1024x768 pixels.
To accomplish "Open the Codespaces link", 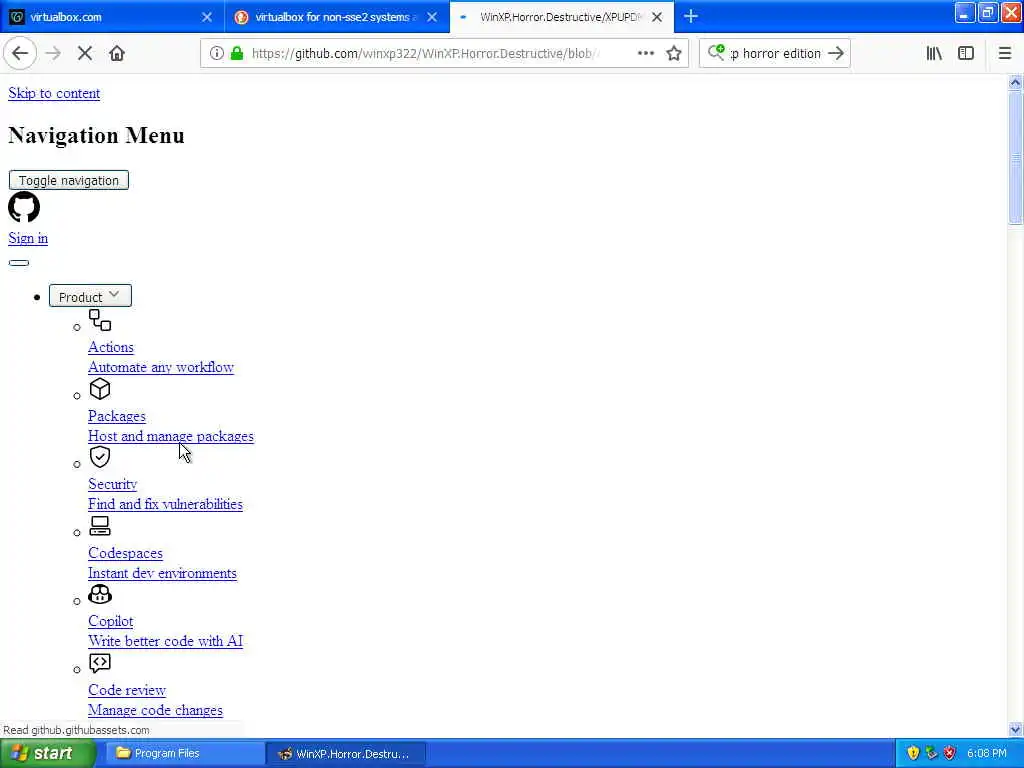I will (125, 553).
